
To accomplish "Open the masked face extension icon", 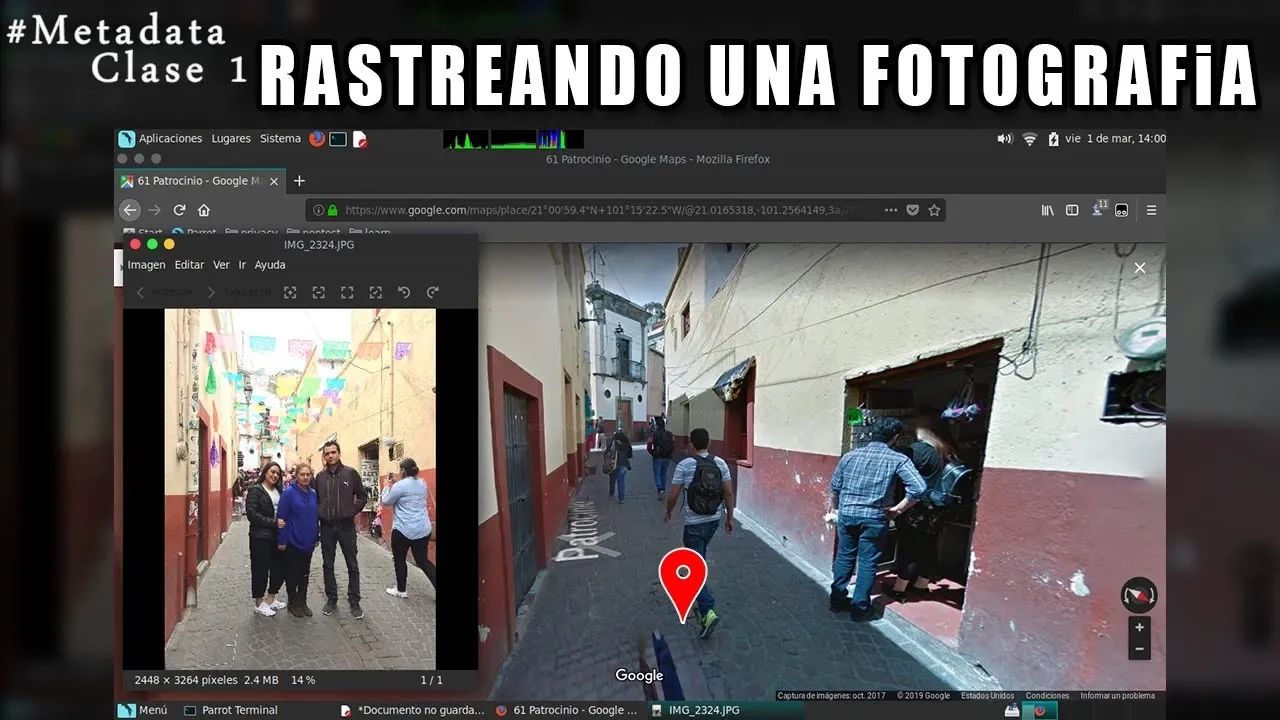I will [x=1122, y=210].
